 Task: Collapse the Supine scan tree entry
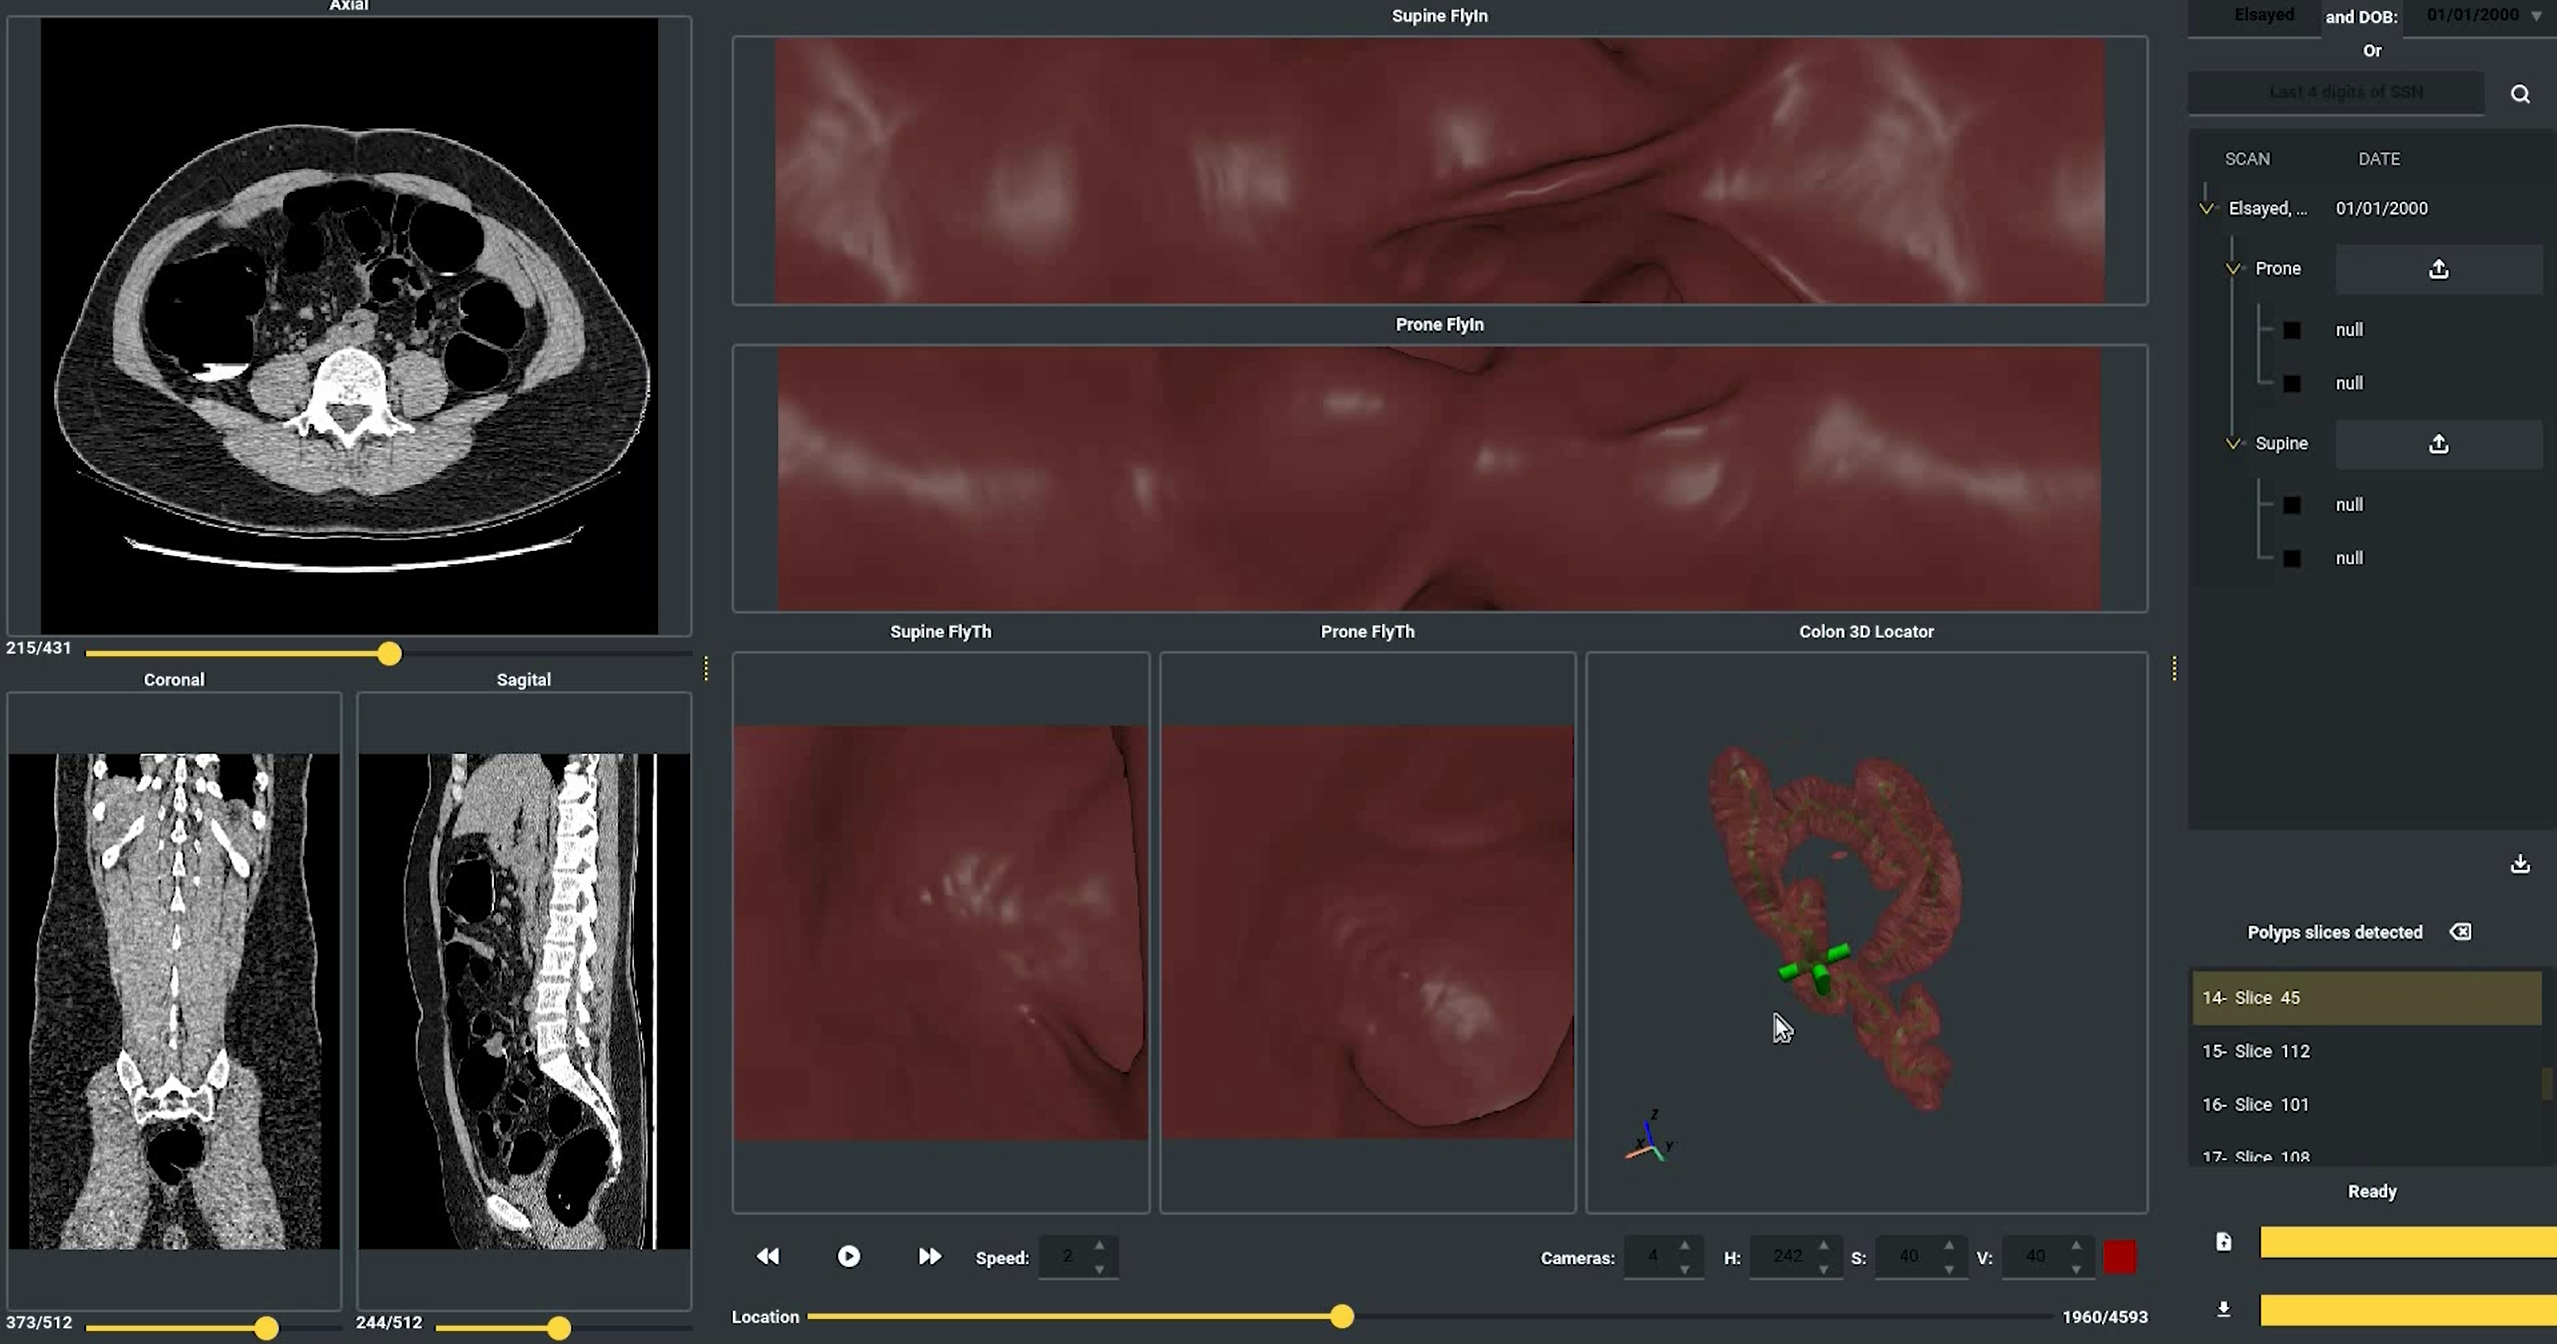(2234, 443)
